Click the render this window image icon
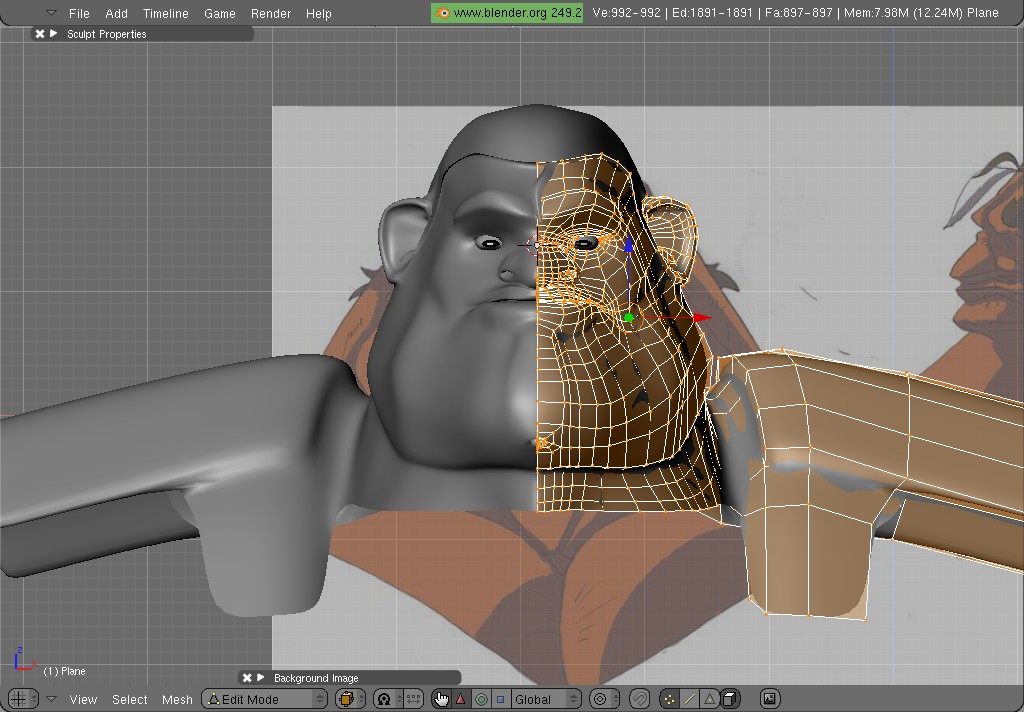The width and height of the screenshot is (1024, 712). [x=770, y=699]
